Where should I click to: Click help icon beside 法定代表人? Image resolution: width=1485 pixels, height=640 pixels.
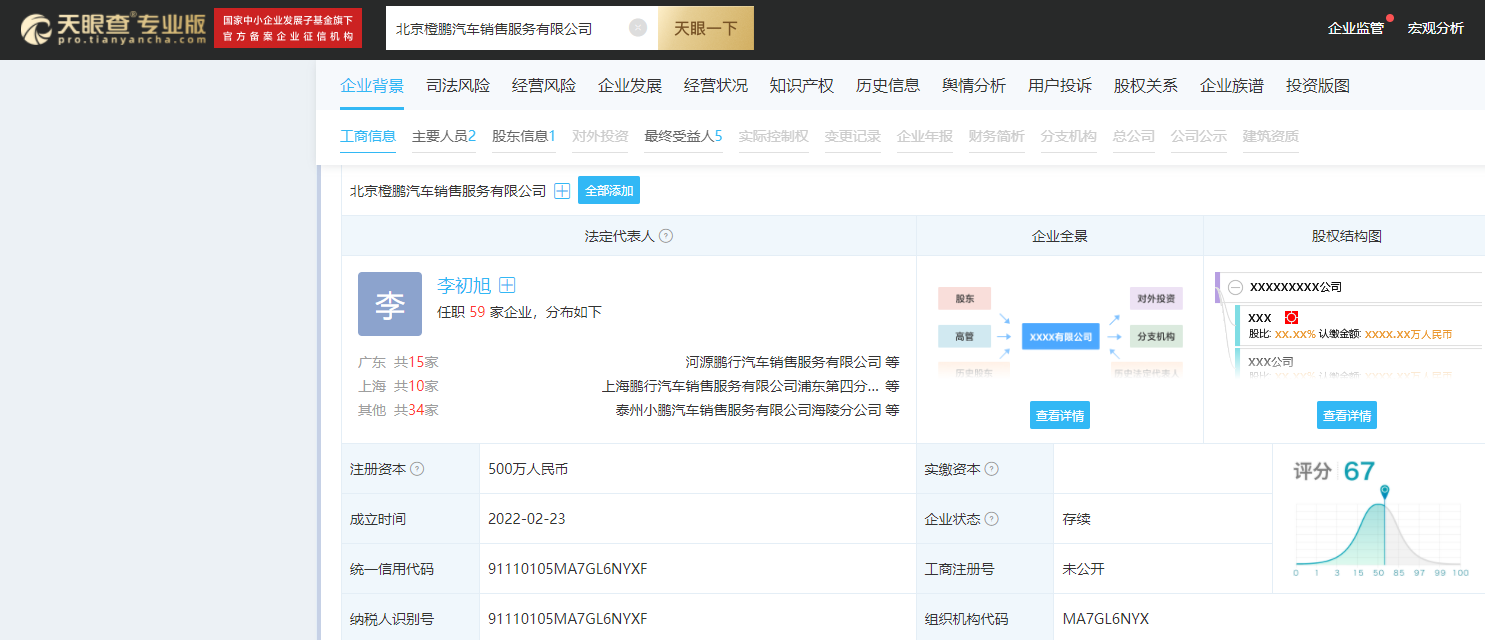pos(666,236)
